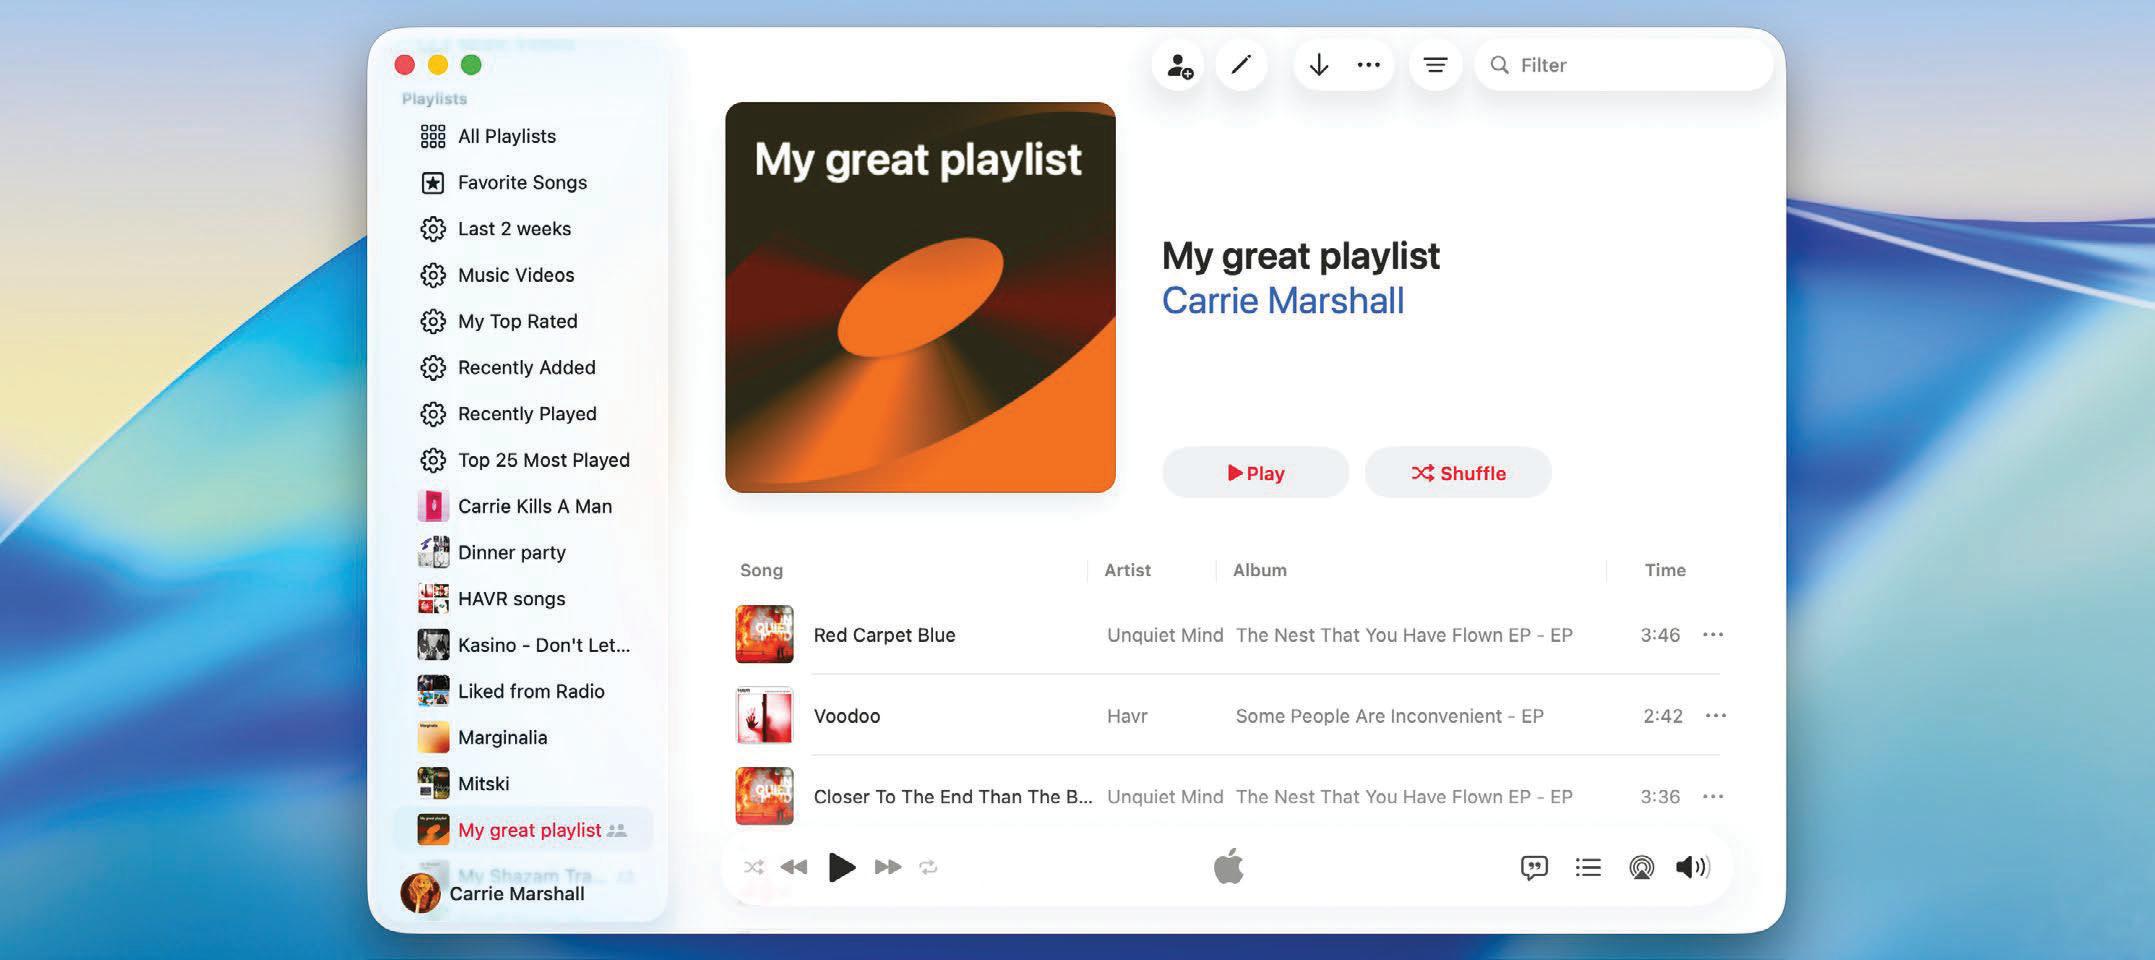
Task: Toggle playback with the play button
Action: [x=842, y=867]
